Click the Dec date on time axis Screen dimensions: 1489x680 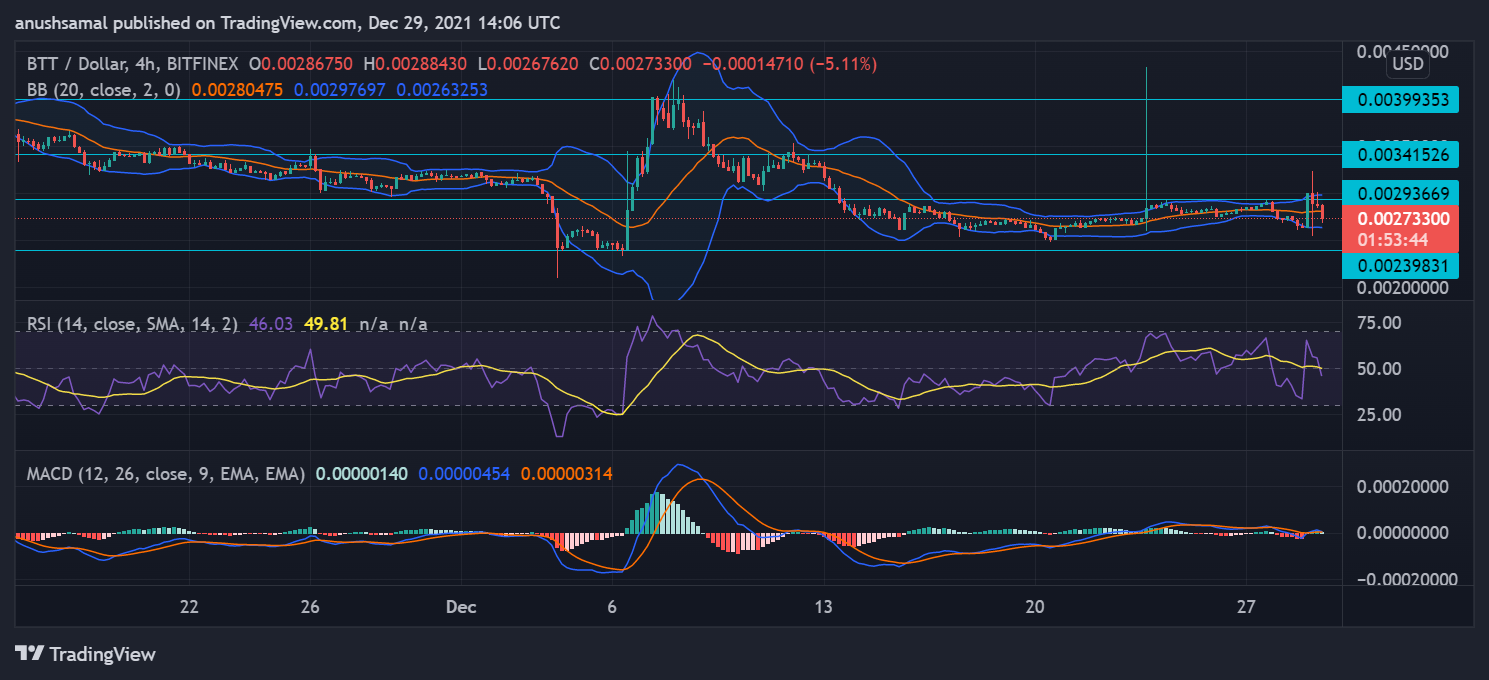(x=460, y=606)
